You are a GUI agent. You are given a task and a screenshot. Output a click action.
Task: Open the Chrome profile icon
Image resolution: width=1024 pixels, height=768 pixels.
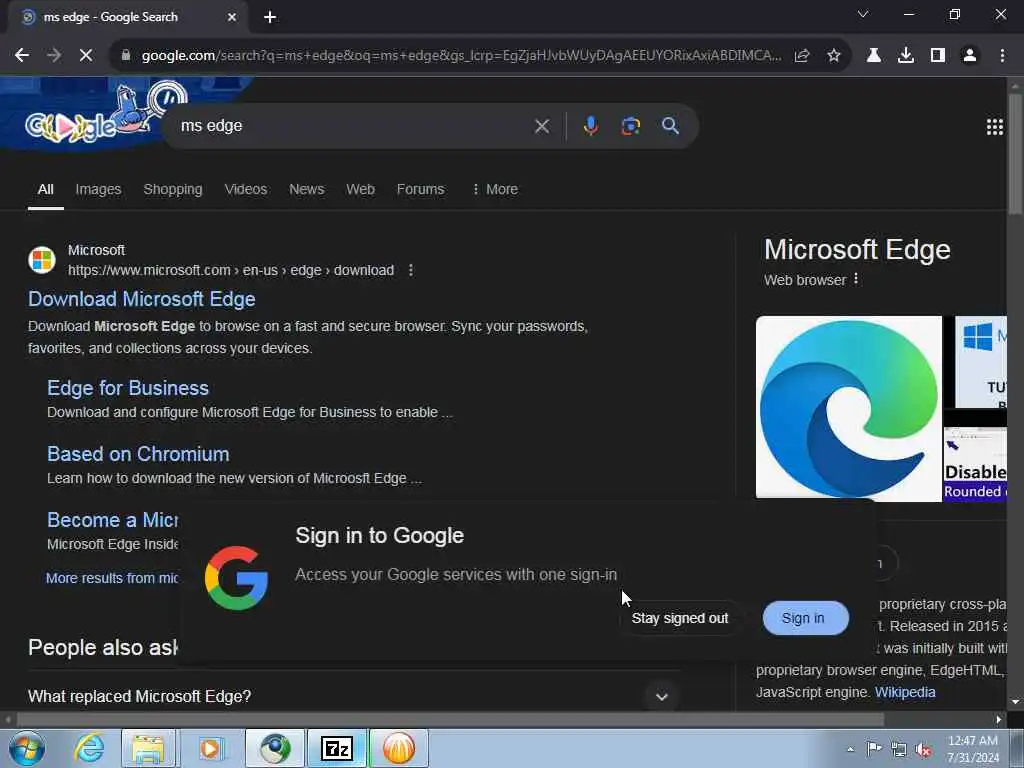(x=970, y=56)
